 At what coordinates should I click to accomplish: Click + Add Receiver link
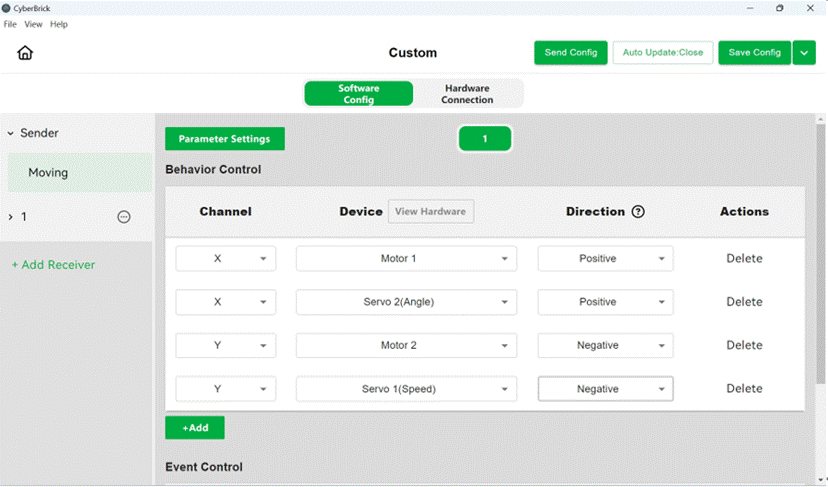(53, 265)
